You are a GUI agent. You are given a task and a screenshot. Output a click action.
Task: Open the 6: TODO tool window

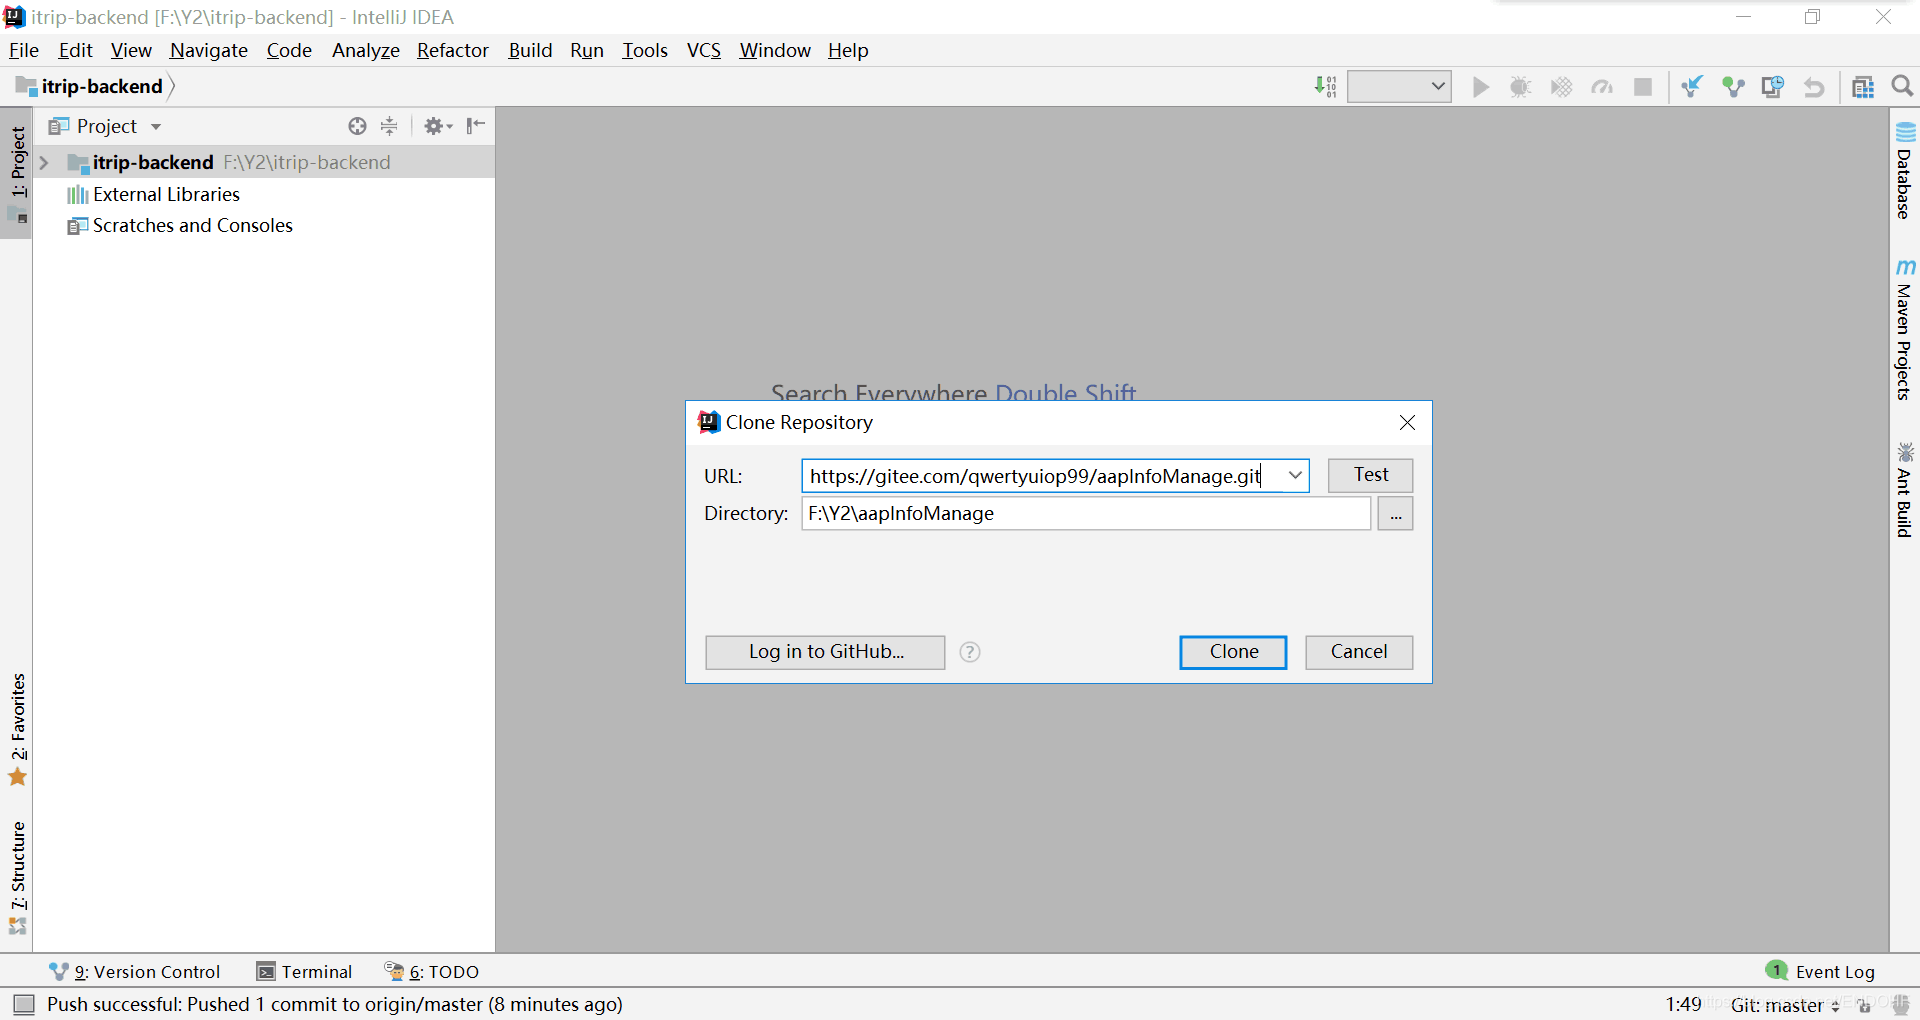click(432, 972)
